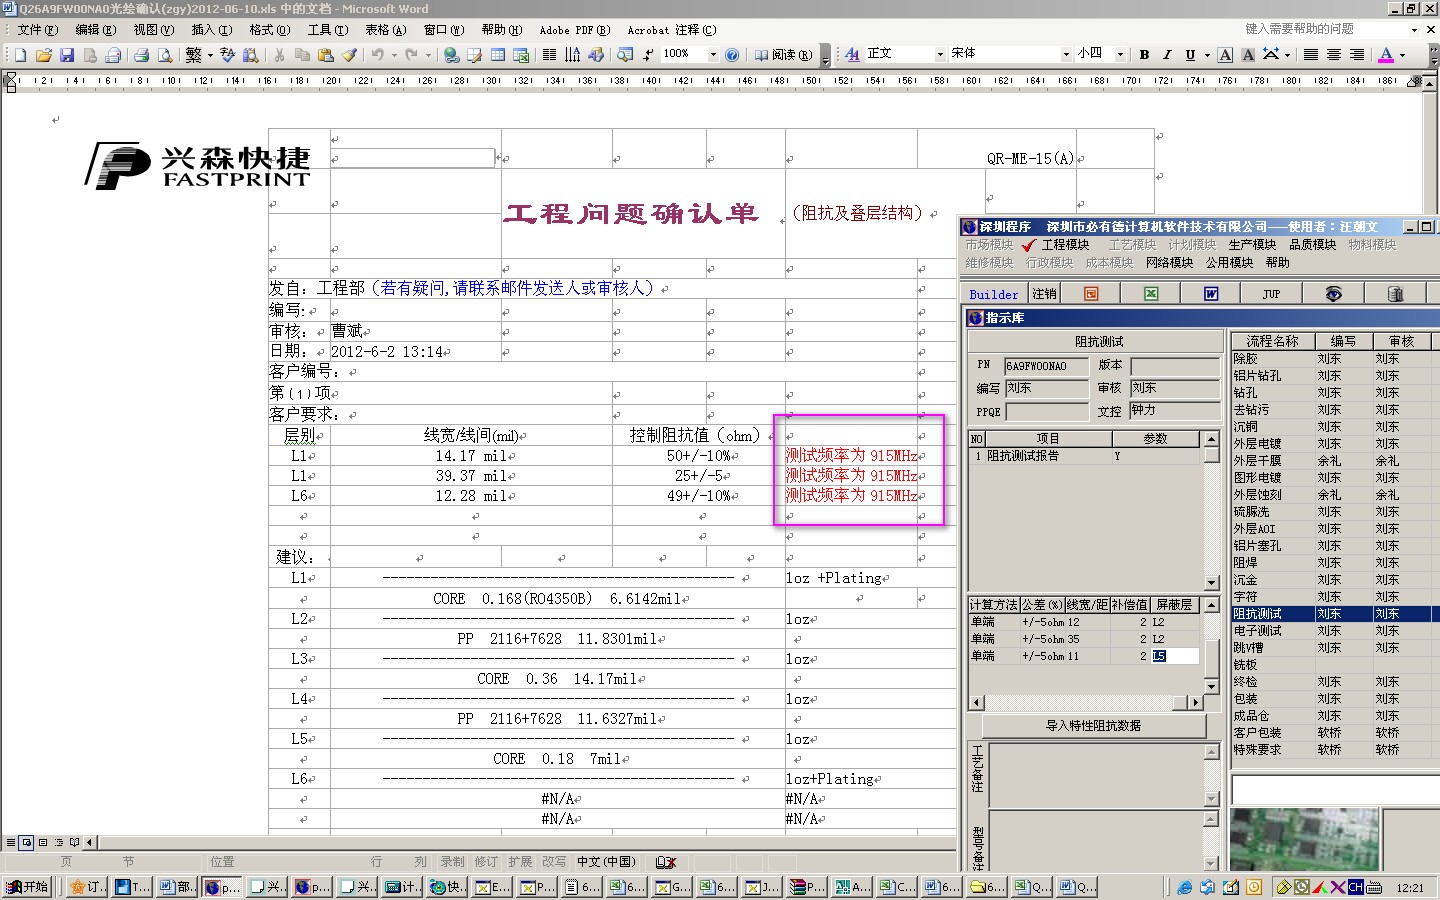Activate the Format Painter brush
The height and width of the screenshot is (900, 1440).
point(349,55)
